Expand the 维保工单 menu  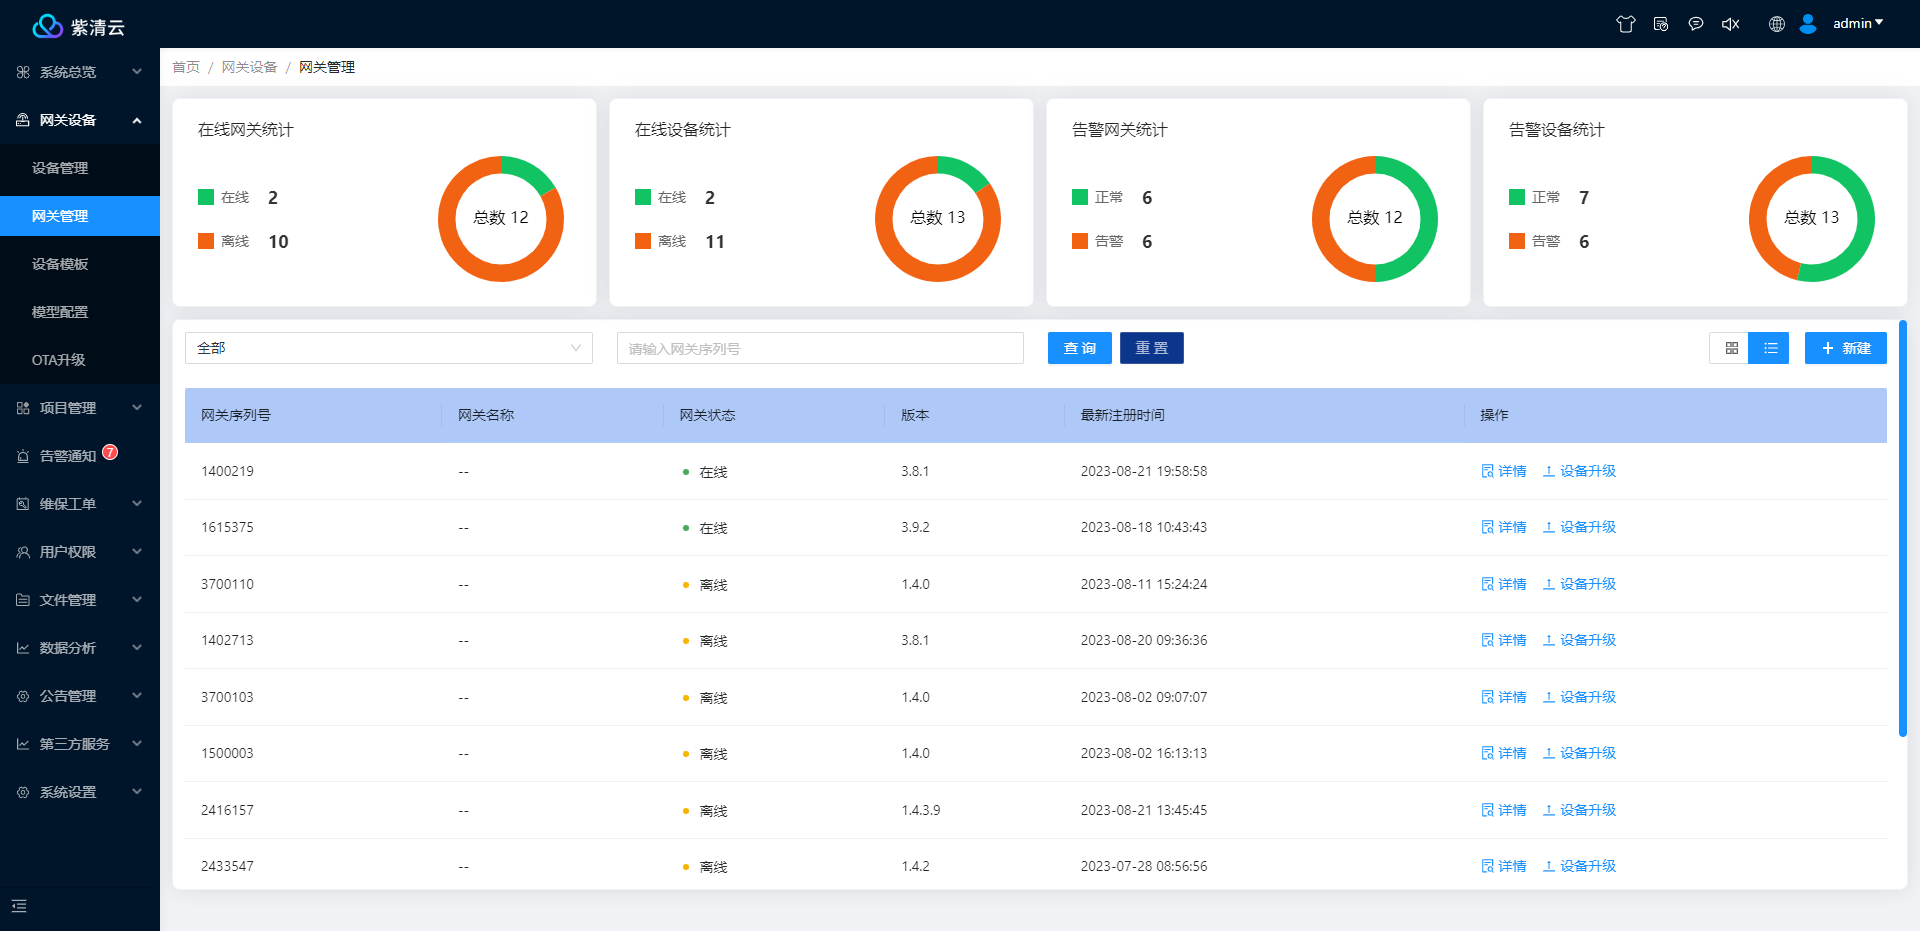coord(80,504)
